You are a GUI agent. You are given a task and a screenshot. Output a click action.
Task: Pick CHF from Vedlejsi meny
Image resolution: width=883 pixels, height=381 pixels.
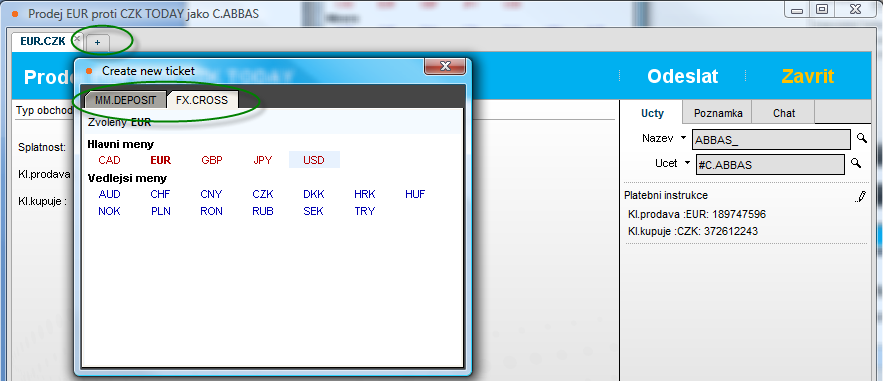(160, 194)
